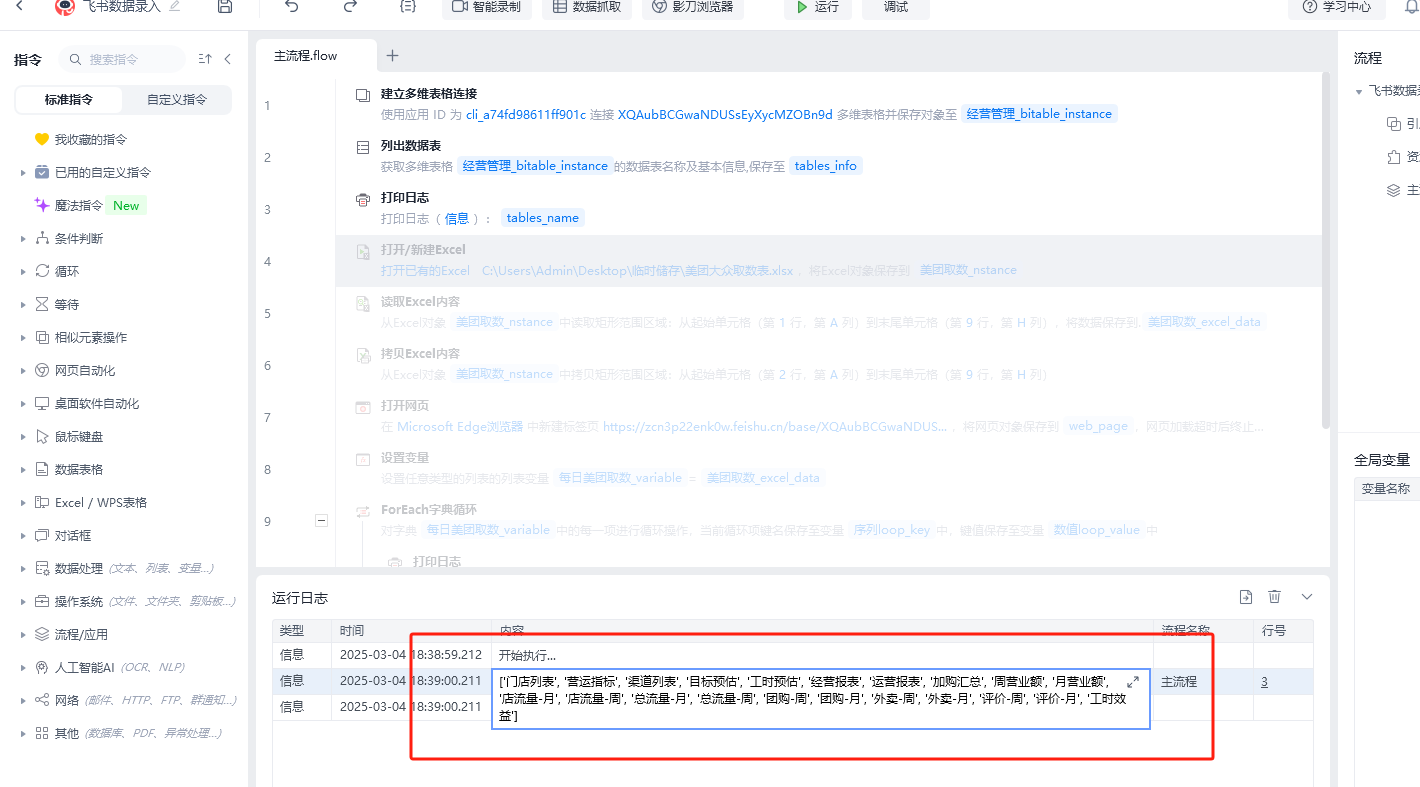Screen dimensions: 1420x787
Task: Expand the 条件判断 command category
Action: coord(23,239)
